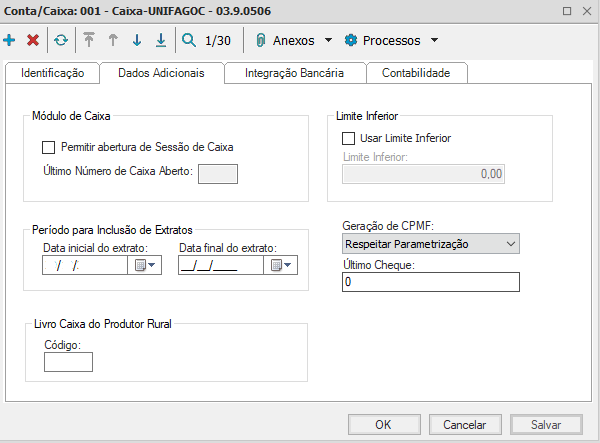Switch to the Identificação tab

(x=52, y=73)
